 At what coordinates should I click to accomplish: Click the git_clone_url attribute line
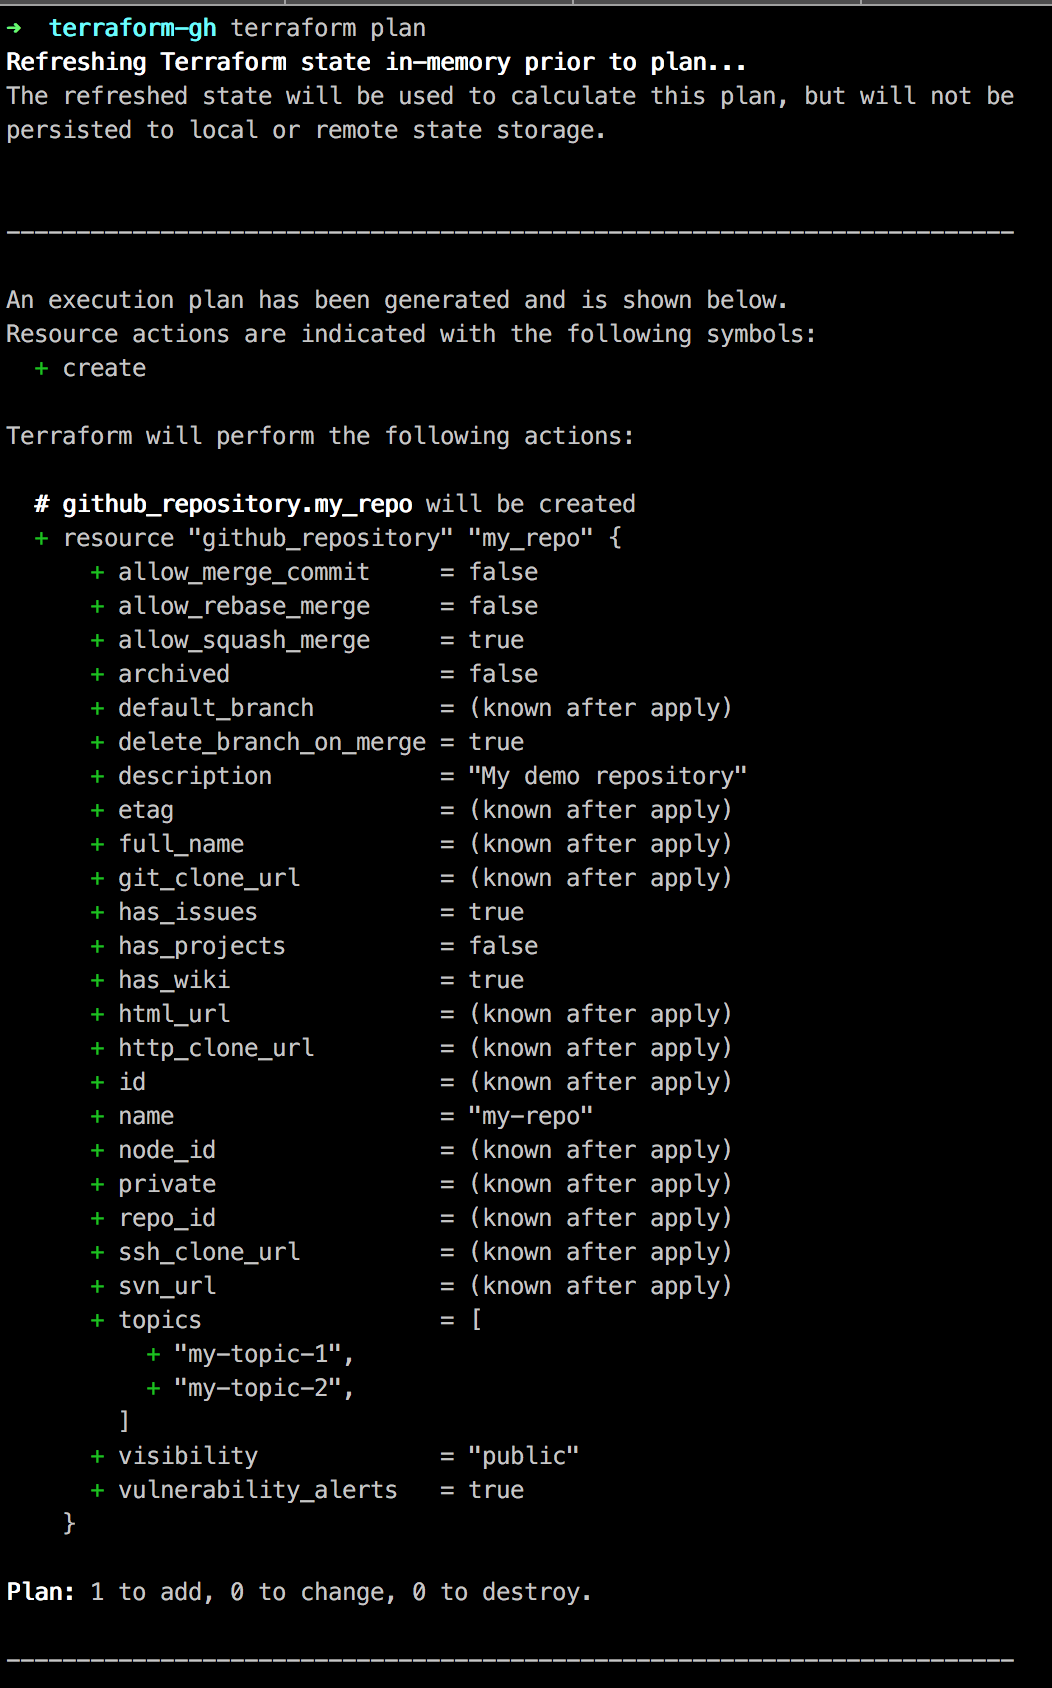coord(412,878)
